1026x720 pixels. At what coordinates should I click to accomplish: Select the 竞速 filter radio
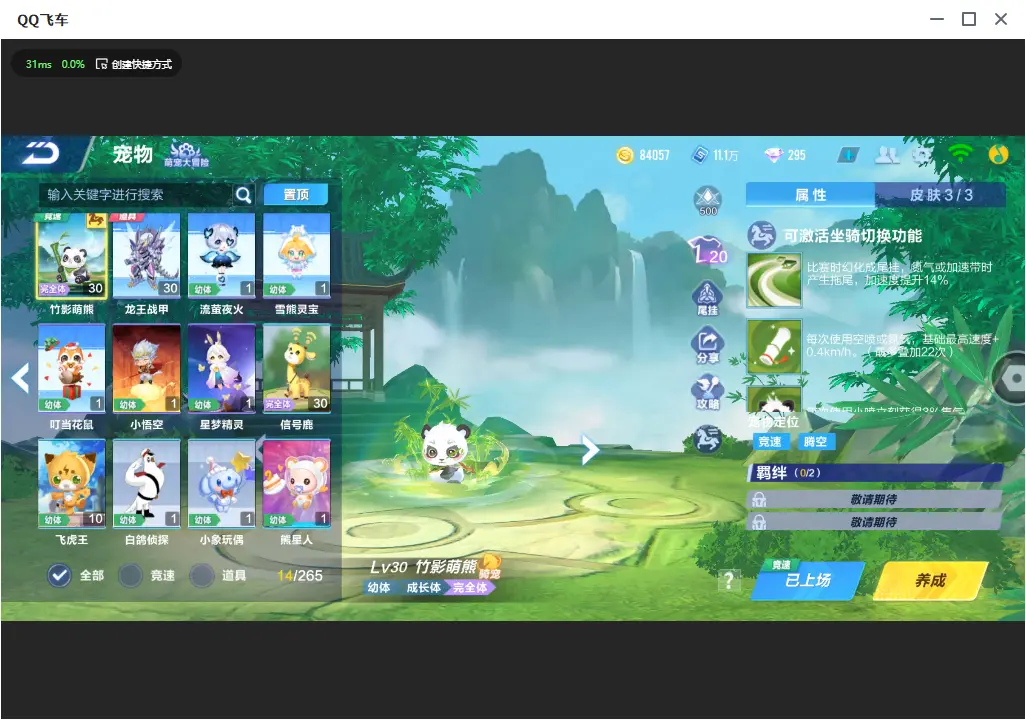(130, 575)
